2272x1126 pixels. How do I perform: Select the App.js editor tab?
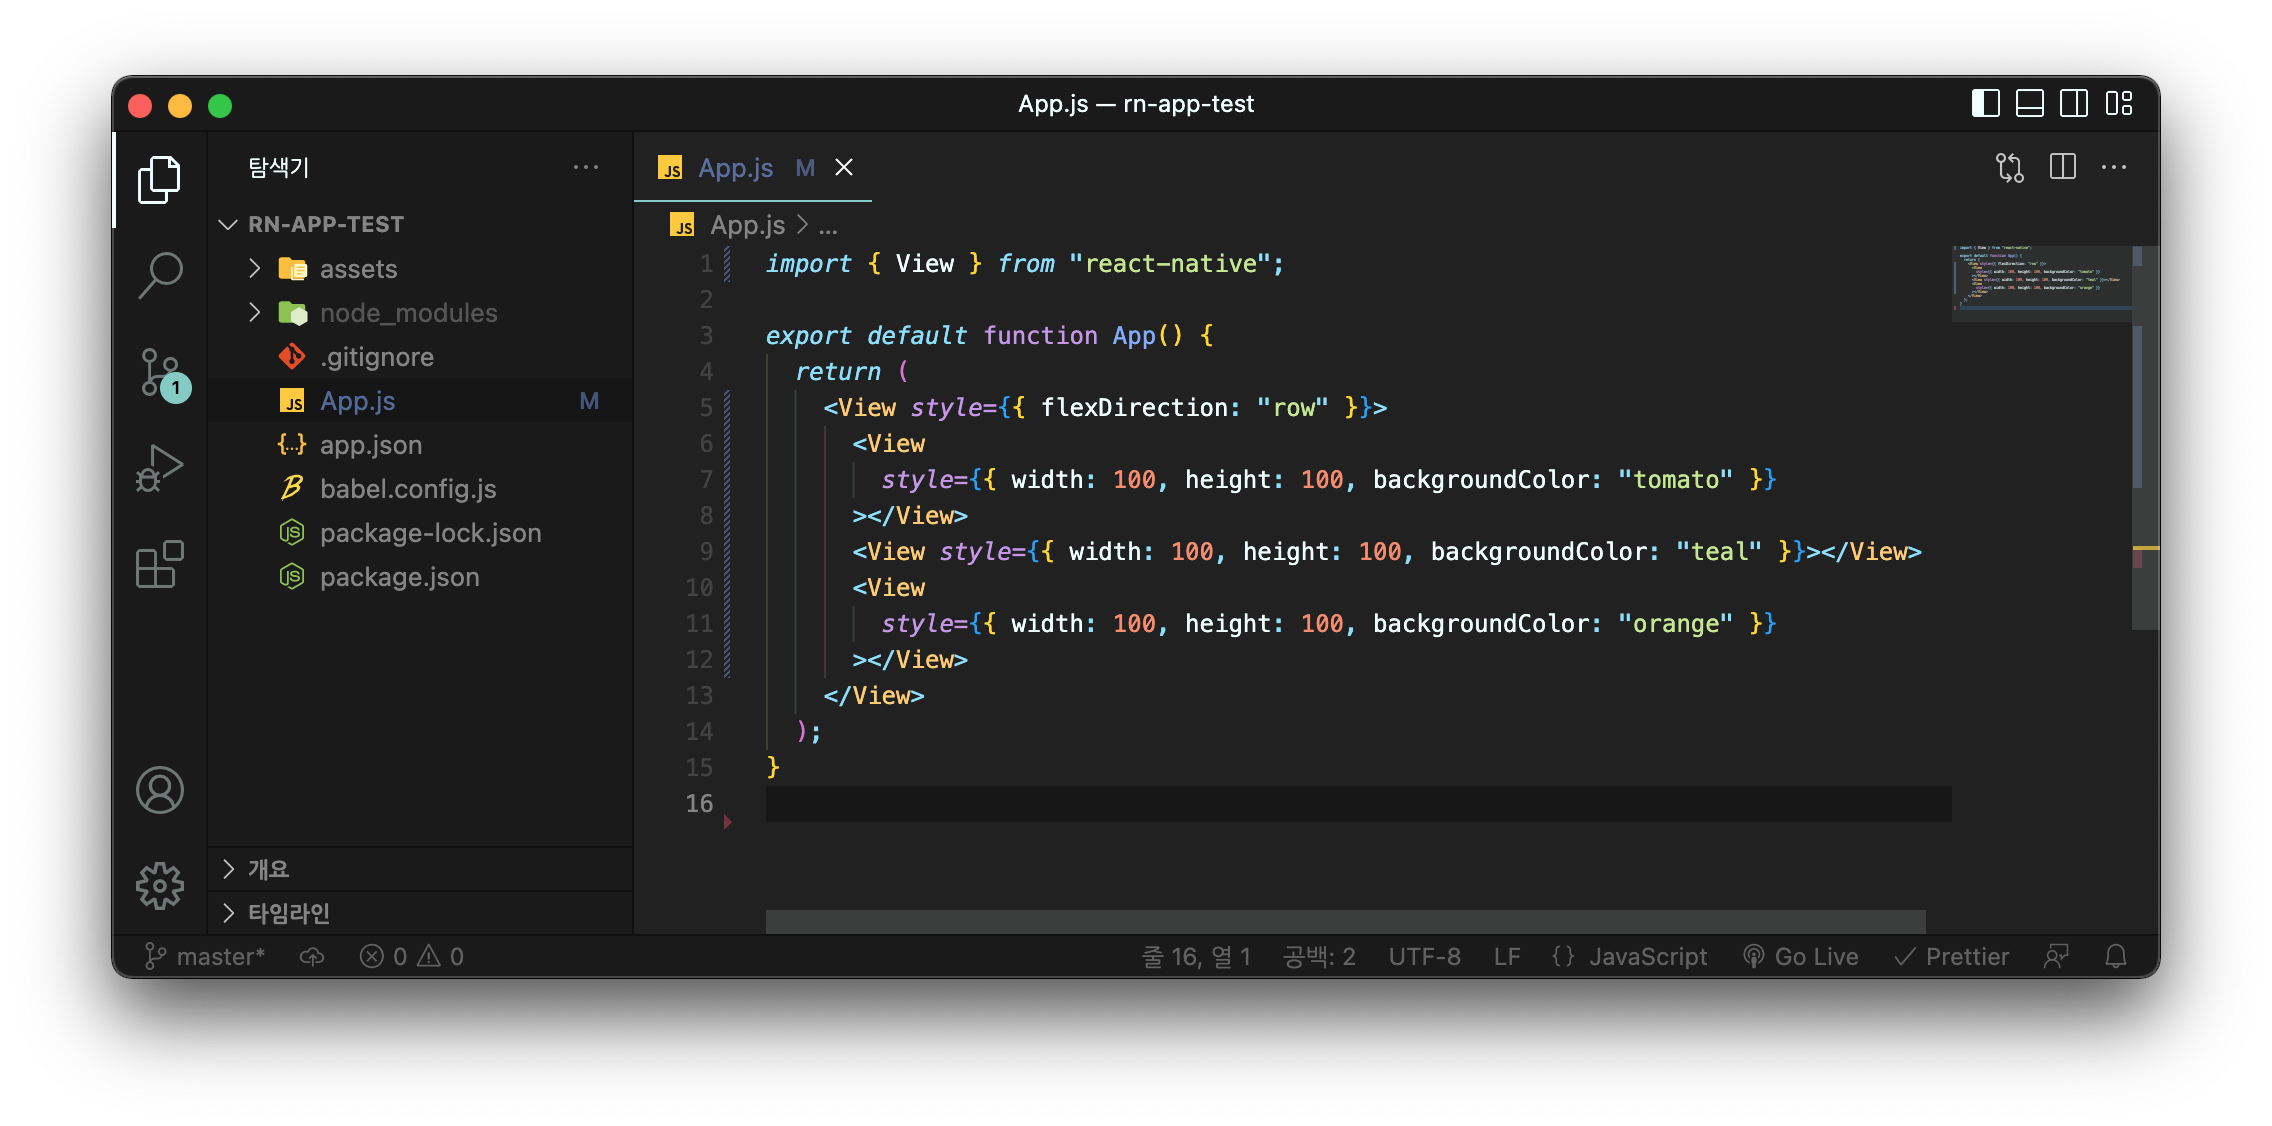click(x=735, y=168)
